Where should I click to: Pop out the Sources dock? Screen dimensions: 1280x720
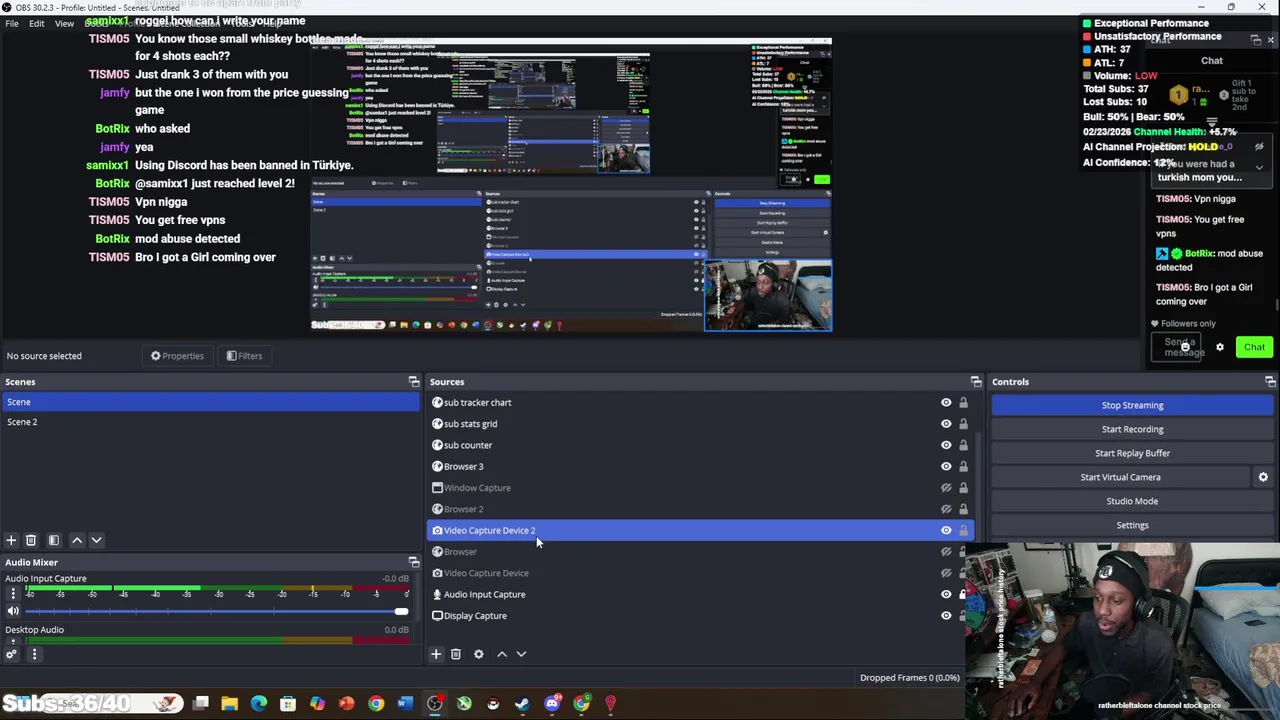pyautogui.click(x=976, y=382)
